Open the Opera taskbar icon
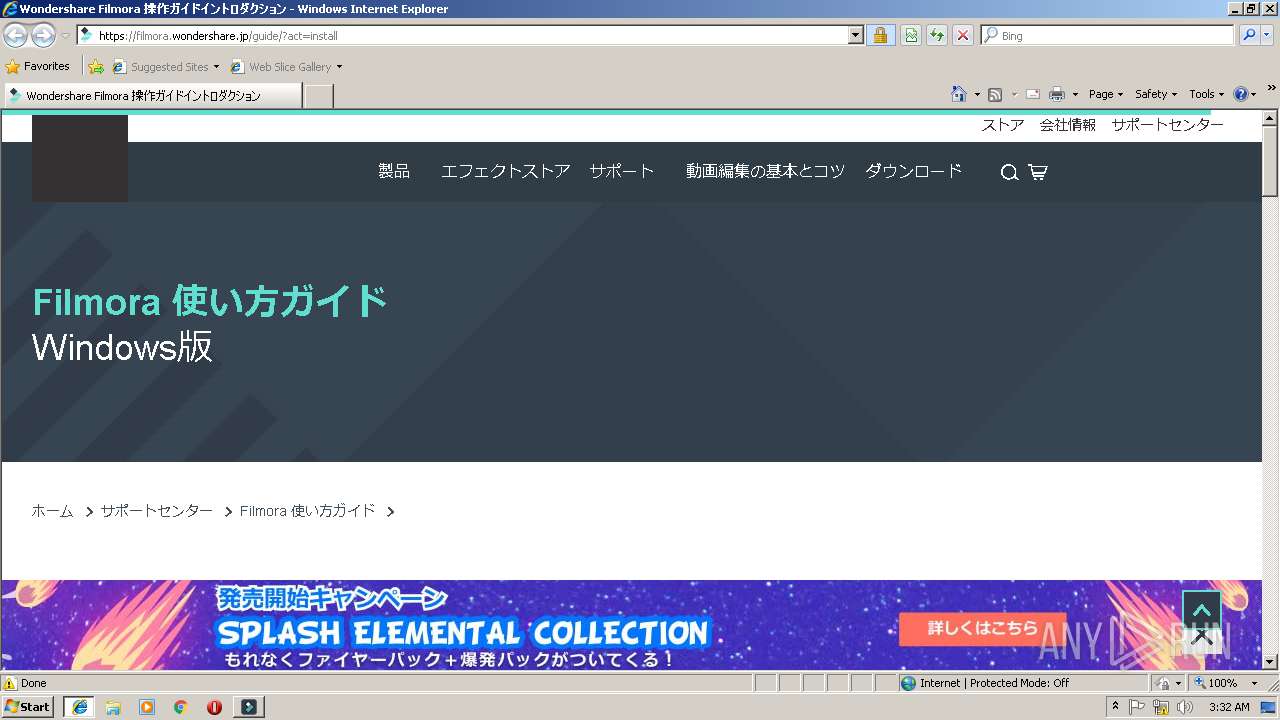 214,707
